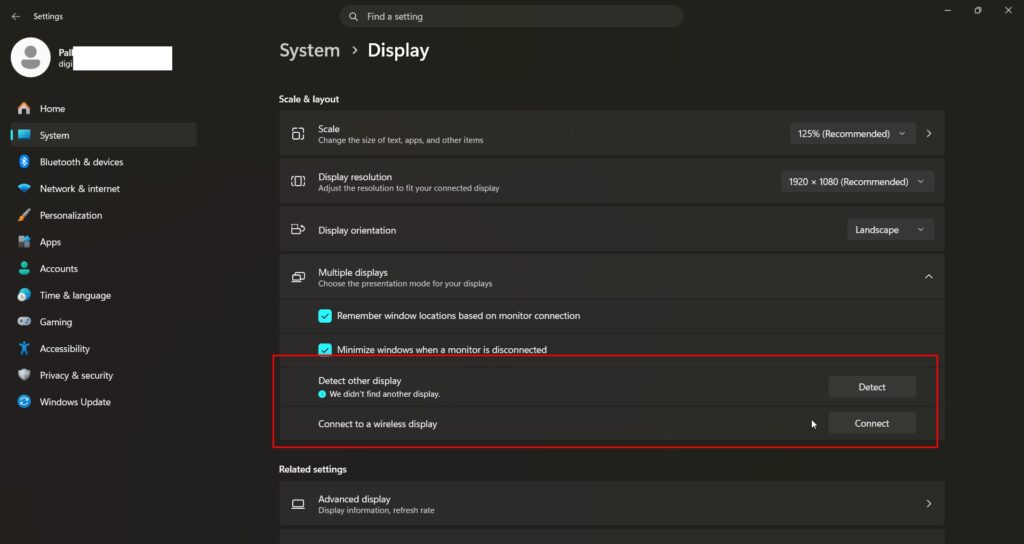The height and width of the screenshot is (544, 1024).
Task: Open Advanced display via its chevron
Action: point(929,504)
